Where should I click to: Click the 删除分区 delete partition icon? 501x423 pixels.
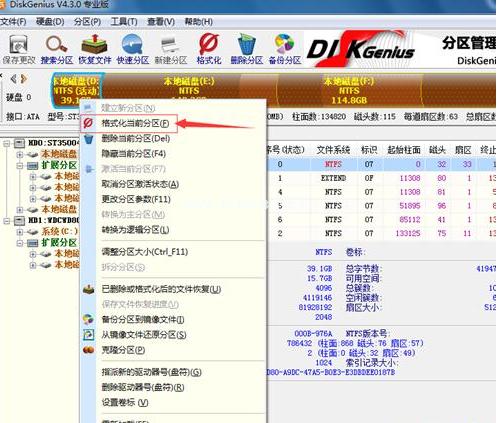pos(247,49)
